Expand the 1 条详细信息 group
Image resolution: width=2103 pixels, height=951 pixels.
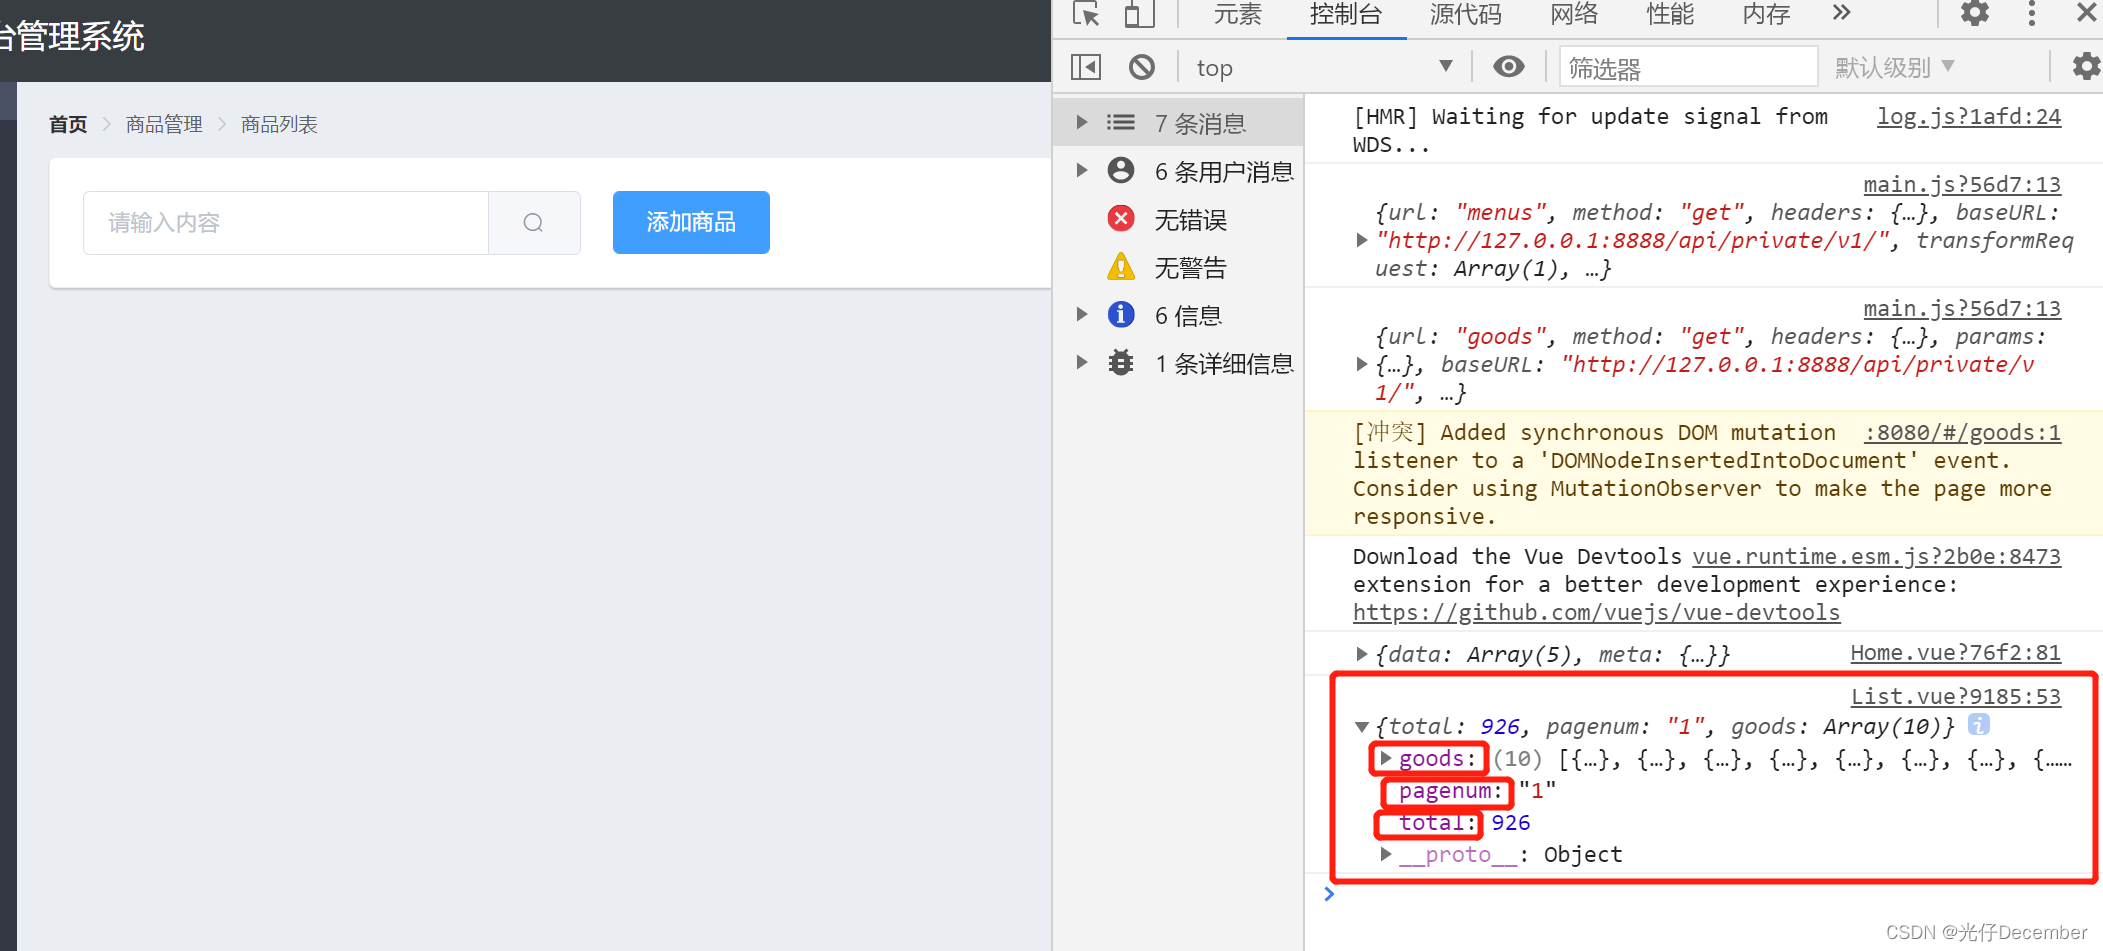click(1081, 362)
